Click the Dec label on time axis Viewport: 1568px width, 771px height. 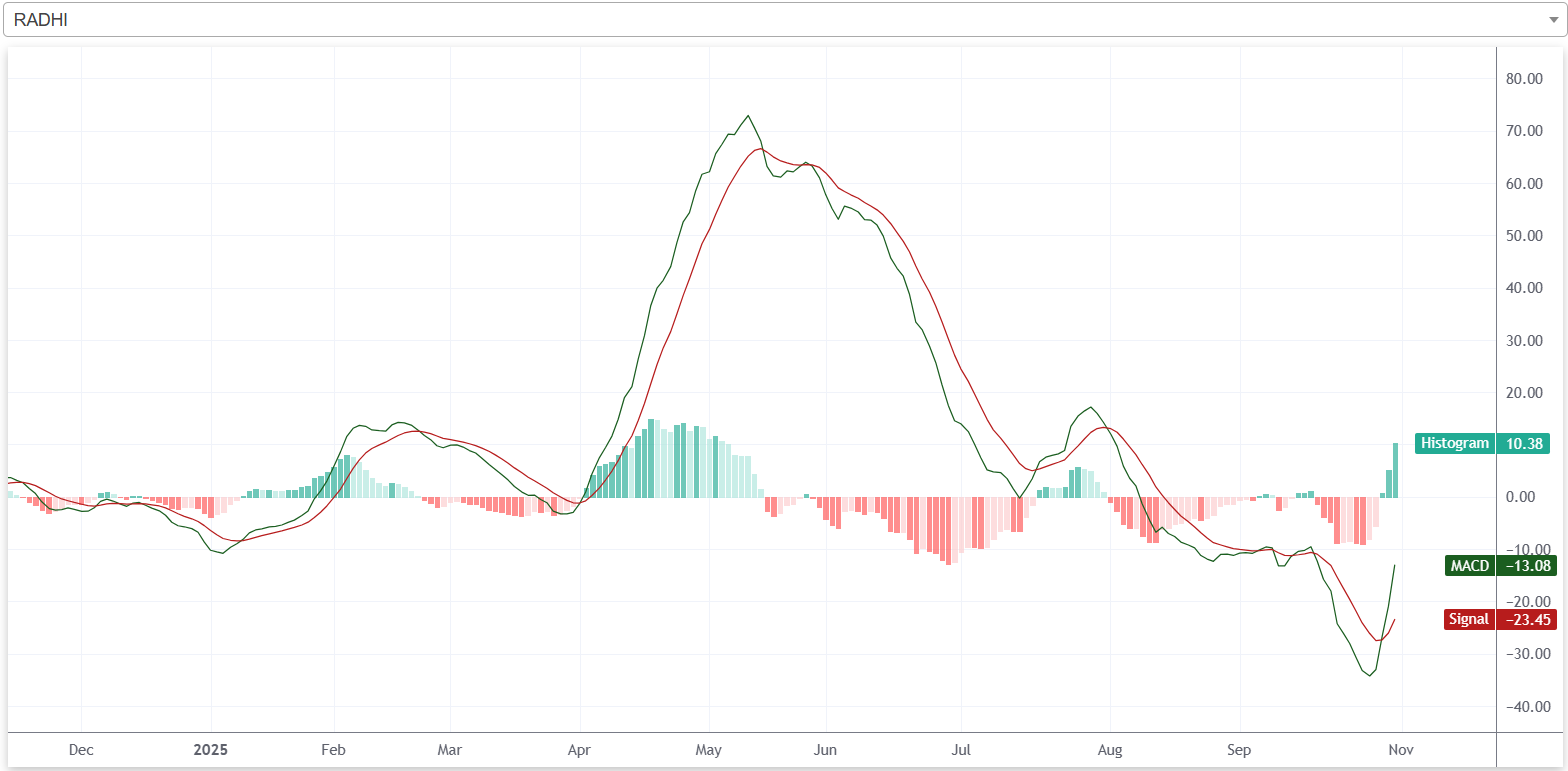tap(81, 749)
